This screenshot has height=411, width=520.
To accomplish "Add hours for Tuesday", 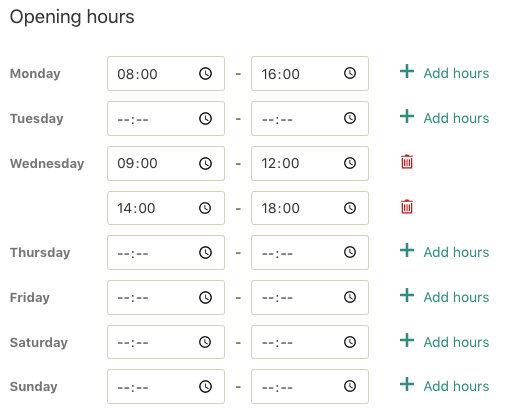I will coord(444,118).
